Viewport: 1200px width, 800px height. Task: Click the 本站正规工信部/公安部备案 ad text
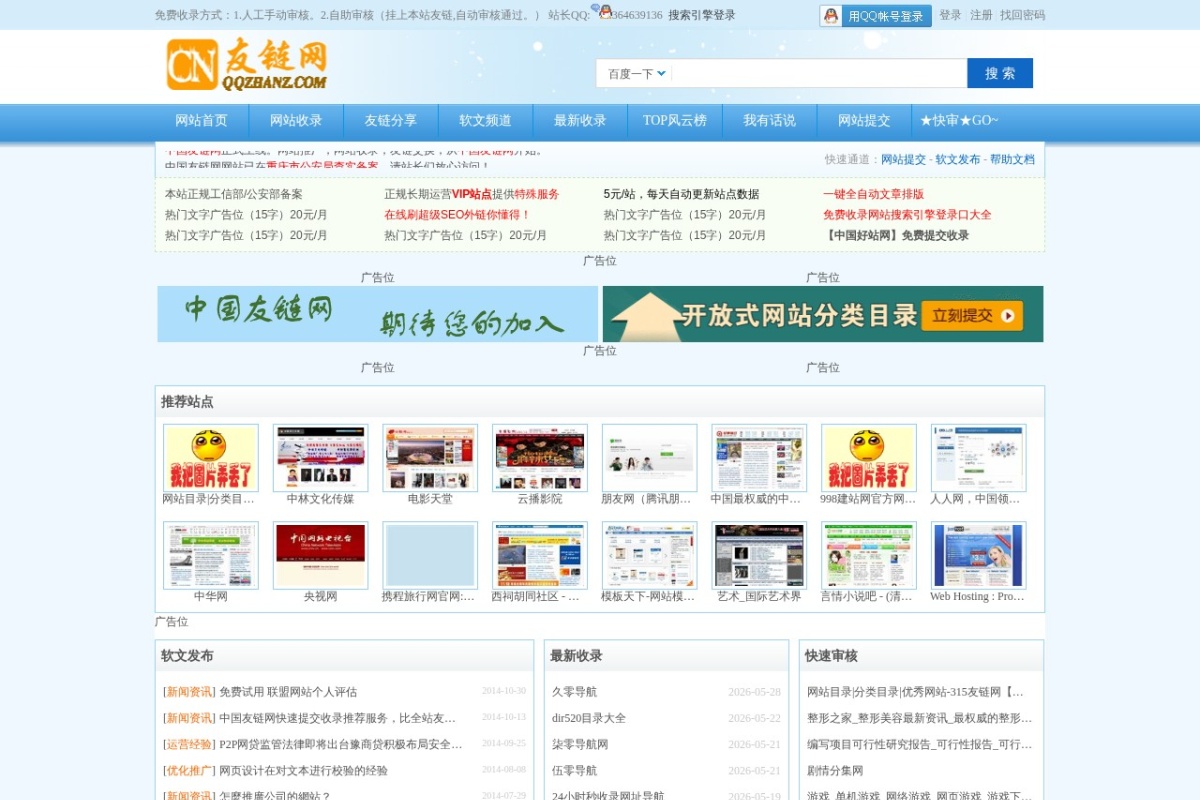click(x=234, y=194)
